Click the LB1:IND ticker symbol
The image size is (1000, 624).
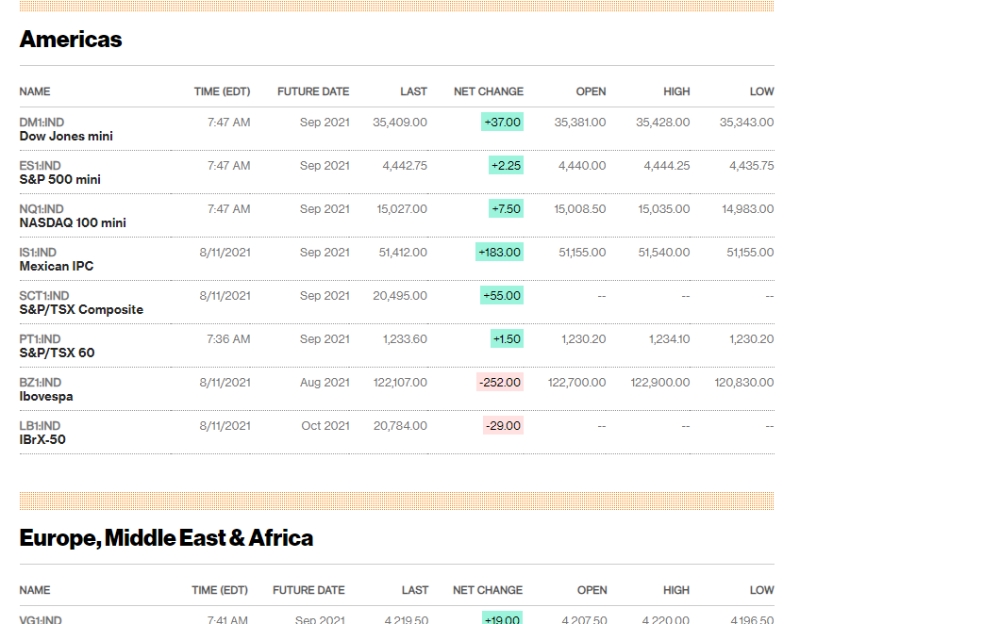[40, 426]
